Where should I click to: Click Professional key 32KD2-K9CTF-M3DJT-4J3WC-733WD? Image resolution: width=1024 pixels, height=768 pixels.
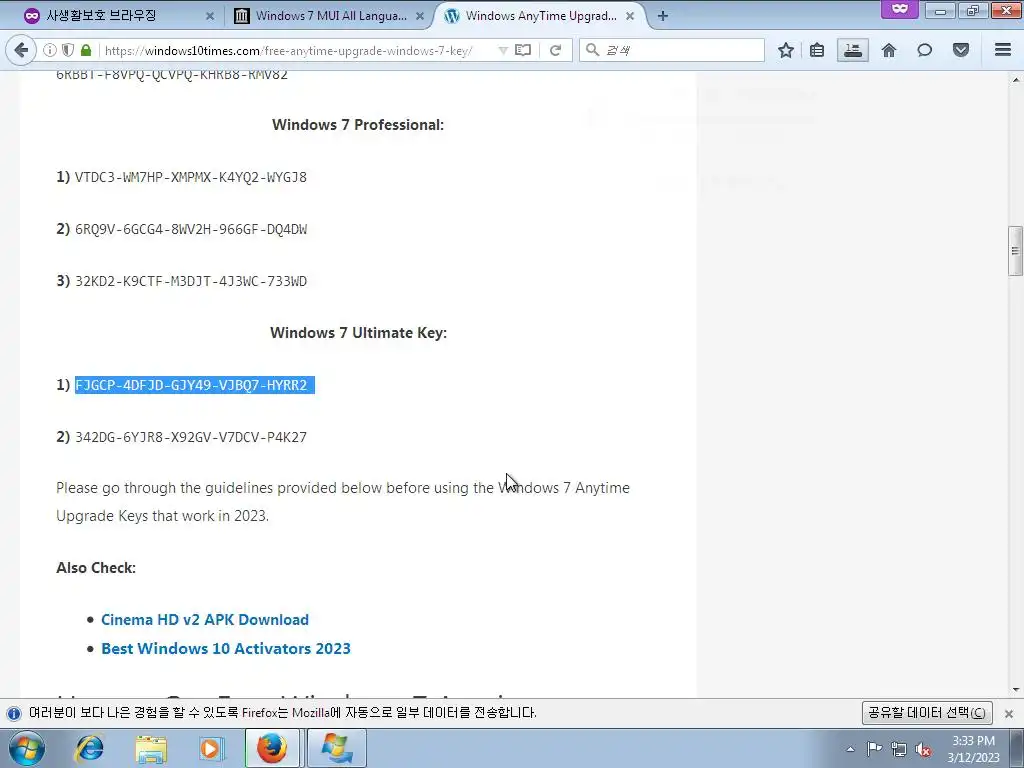point(191,281)
